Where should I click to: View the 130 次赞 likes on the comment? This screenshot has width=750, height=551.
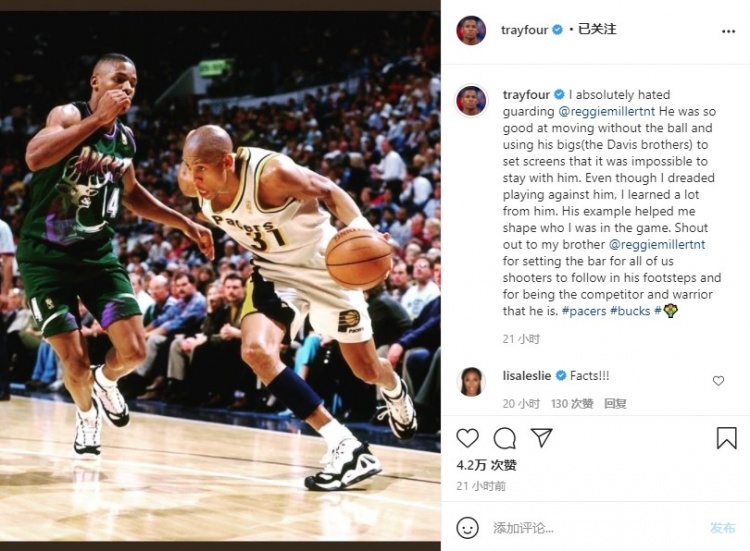coord(572,404)
